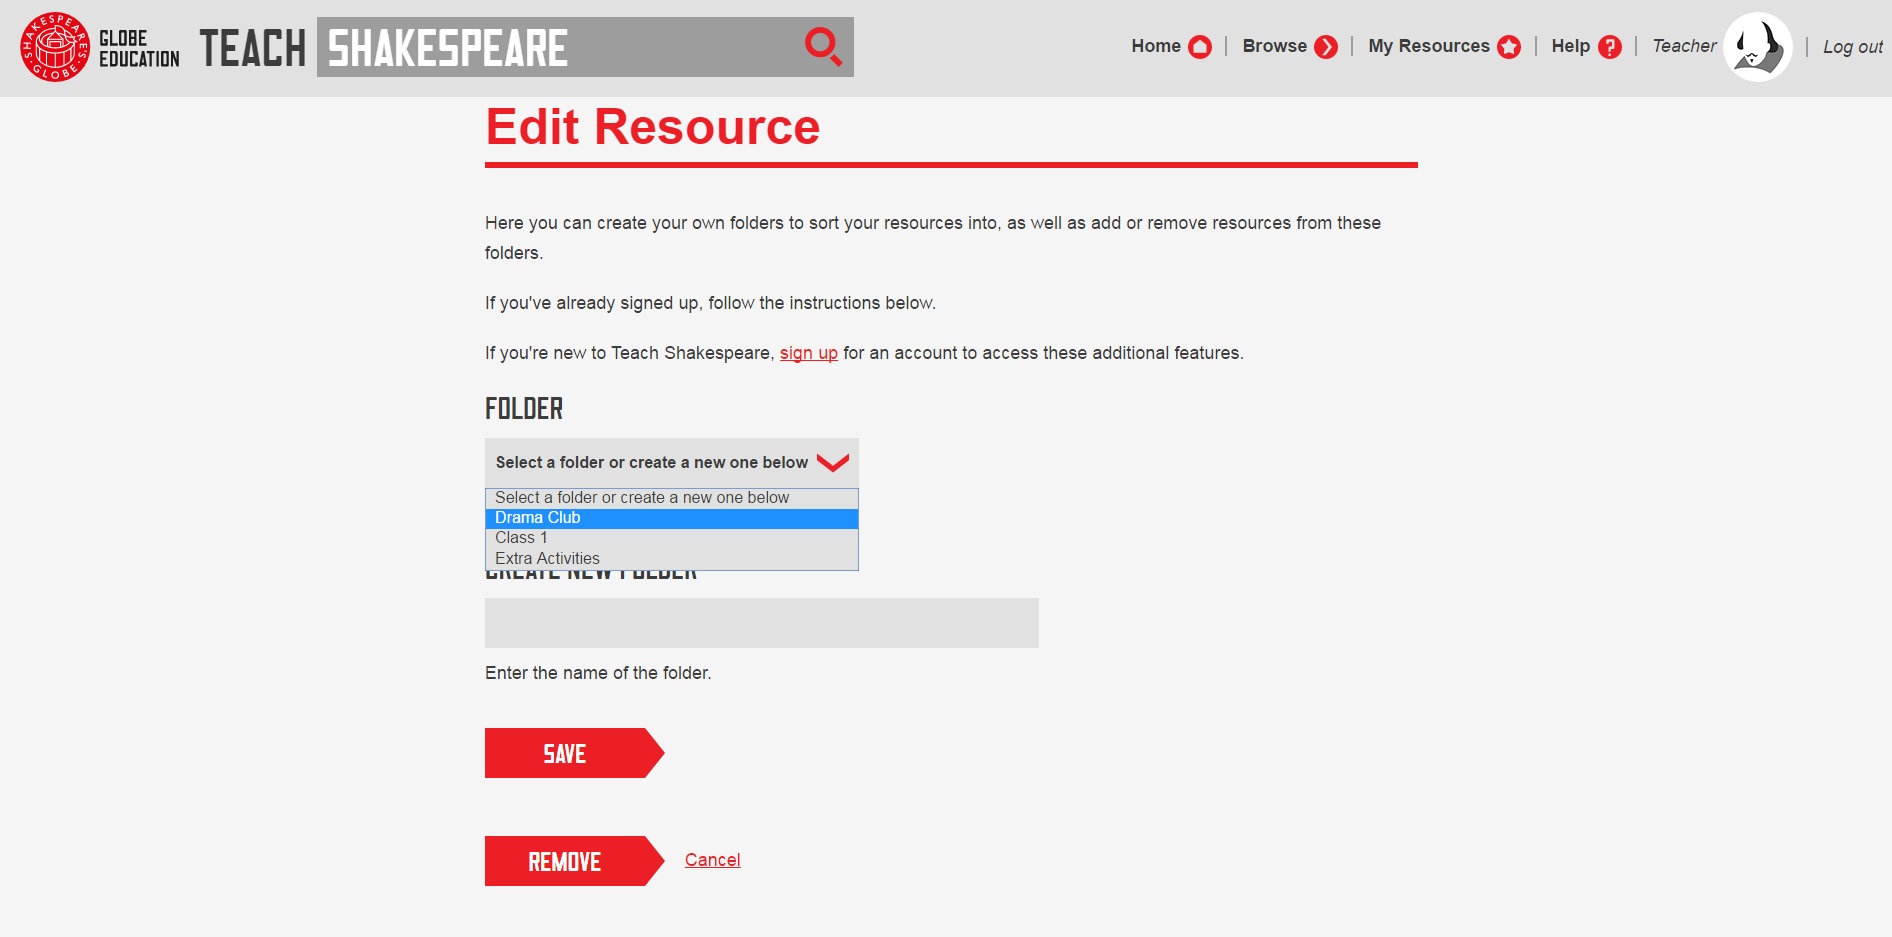This screenshot has height=937, width=1892.
Task: Open the Help menu item
Action: 1570,46
